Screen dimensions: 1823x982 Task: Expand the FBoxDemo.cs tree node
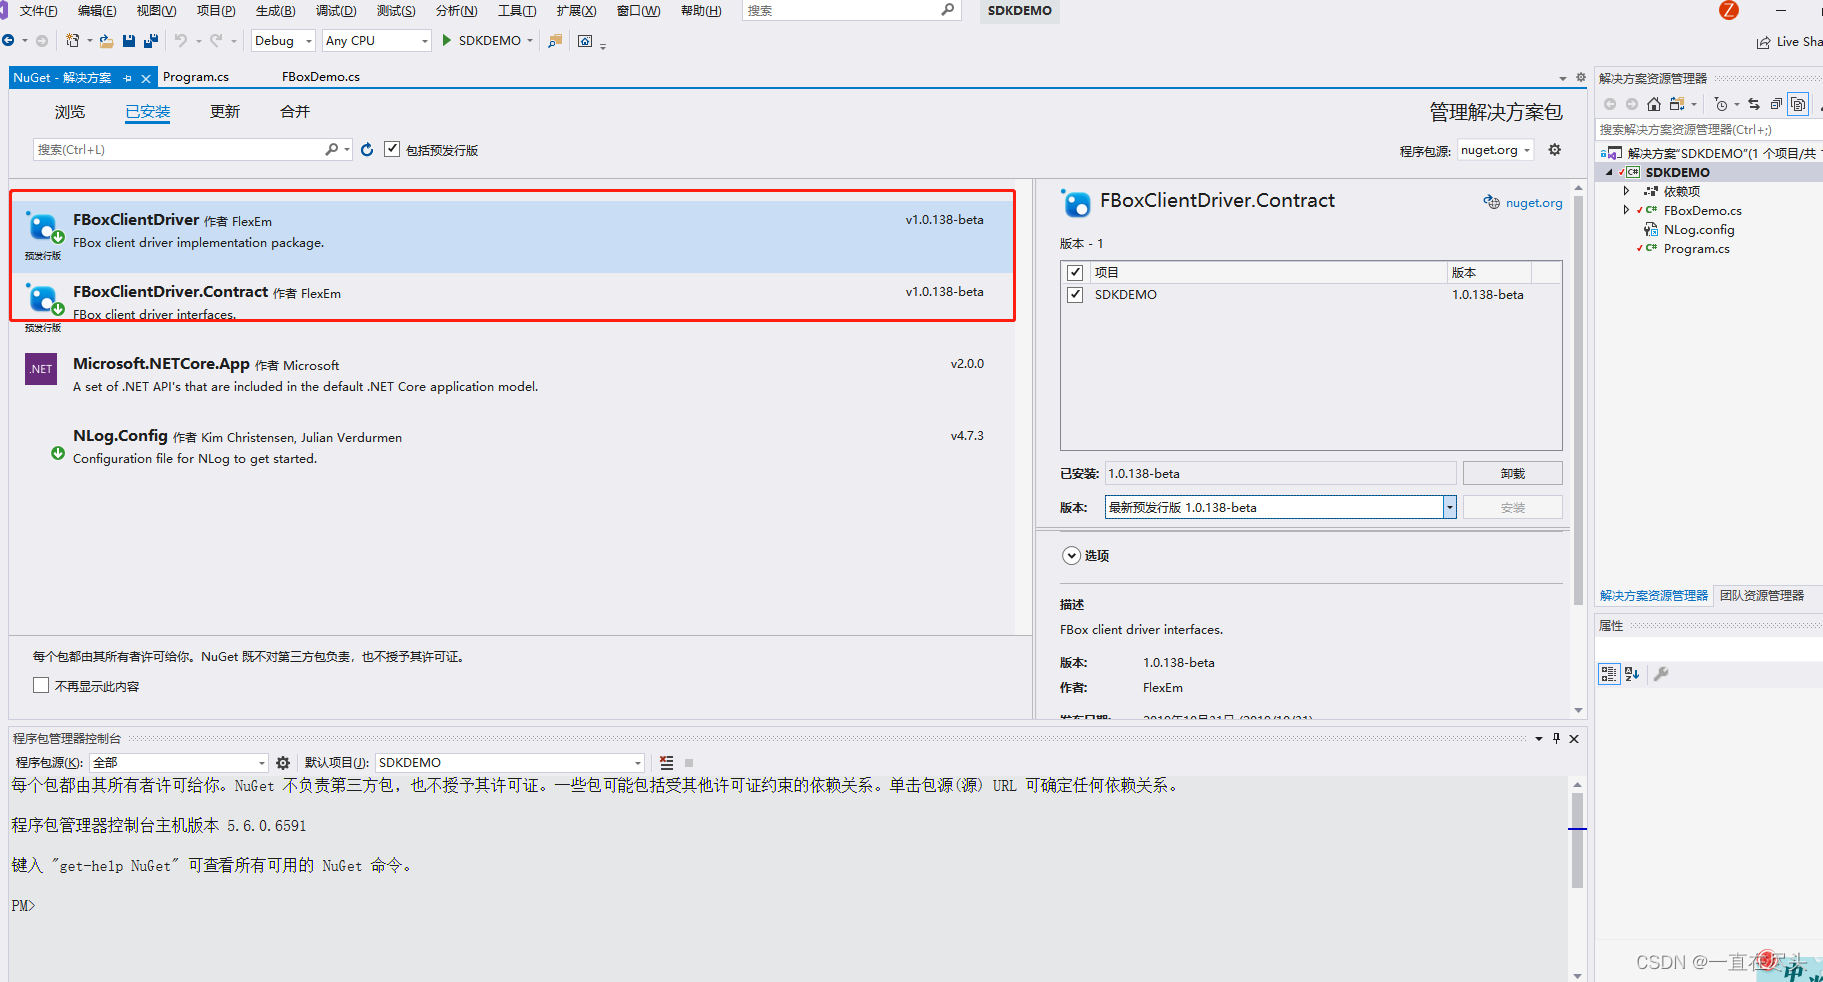coord(1626,210)
